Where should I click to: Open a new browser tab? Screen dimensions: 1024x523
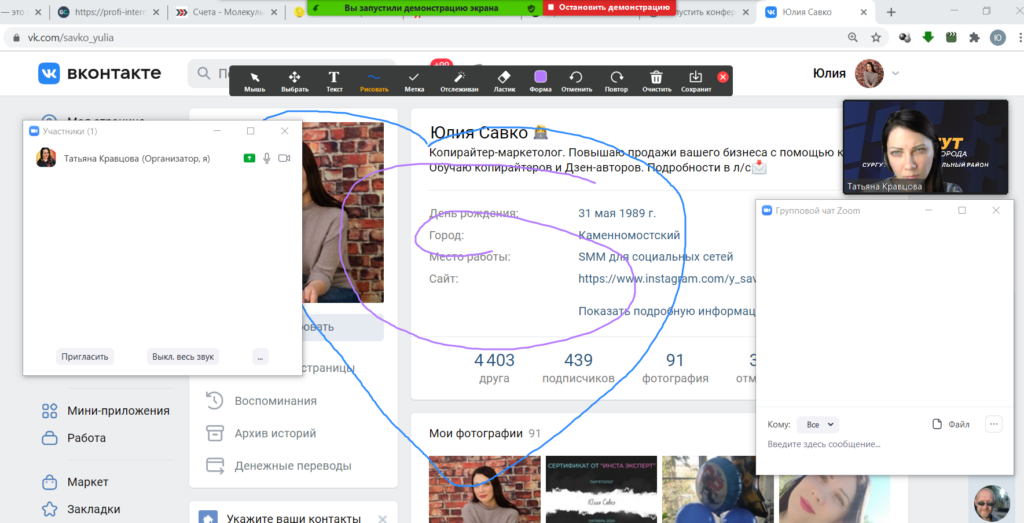coord(891,12)
